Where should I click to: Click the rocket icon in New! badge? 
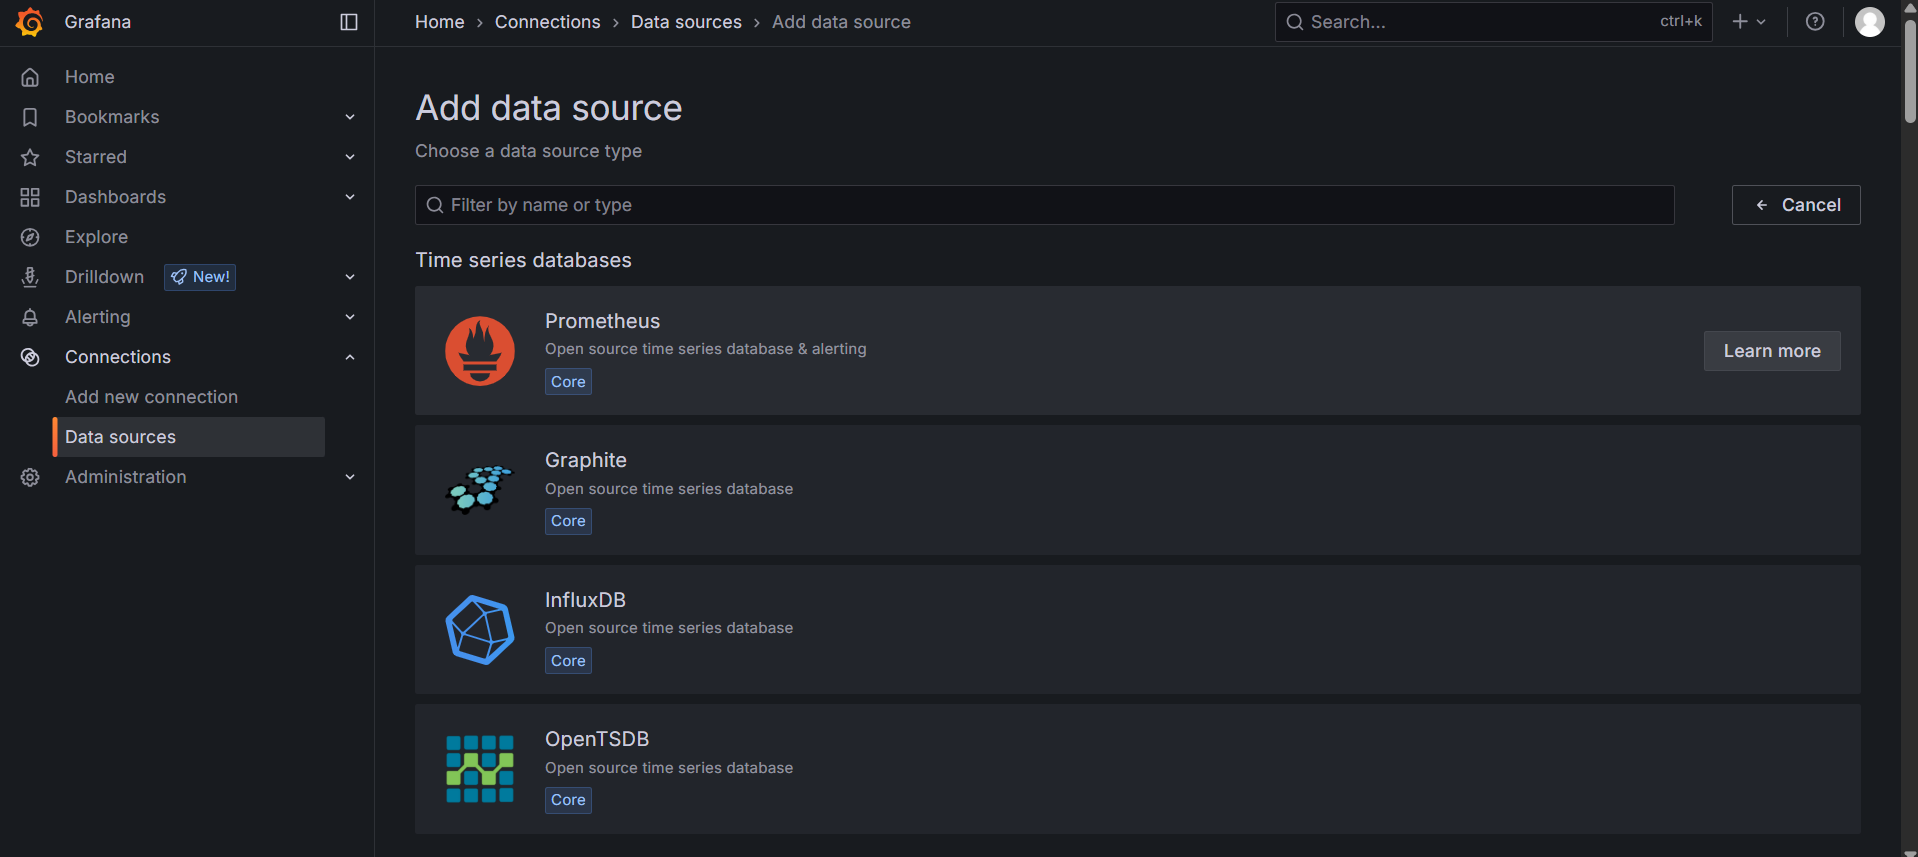[x=179, y=277]
